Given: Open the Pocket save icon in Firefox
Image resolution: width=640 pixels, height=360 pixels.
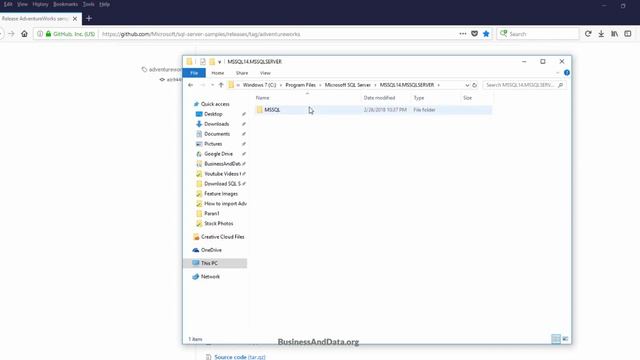Looking at the screenshot, I should (x=474, y=34).
